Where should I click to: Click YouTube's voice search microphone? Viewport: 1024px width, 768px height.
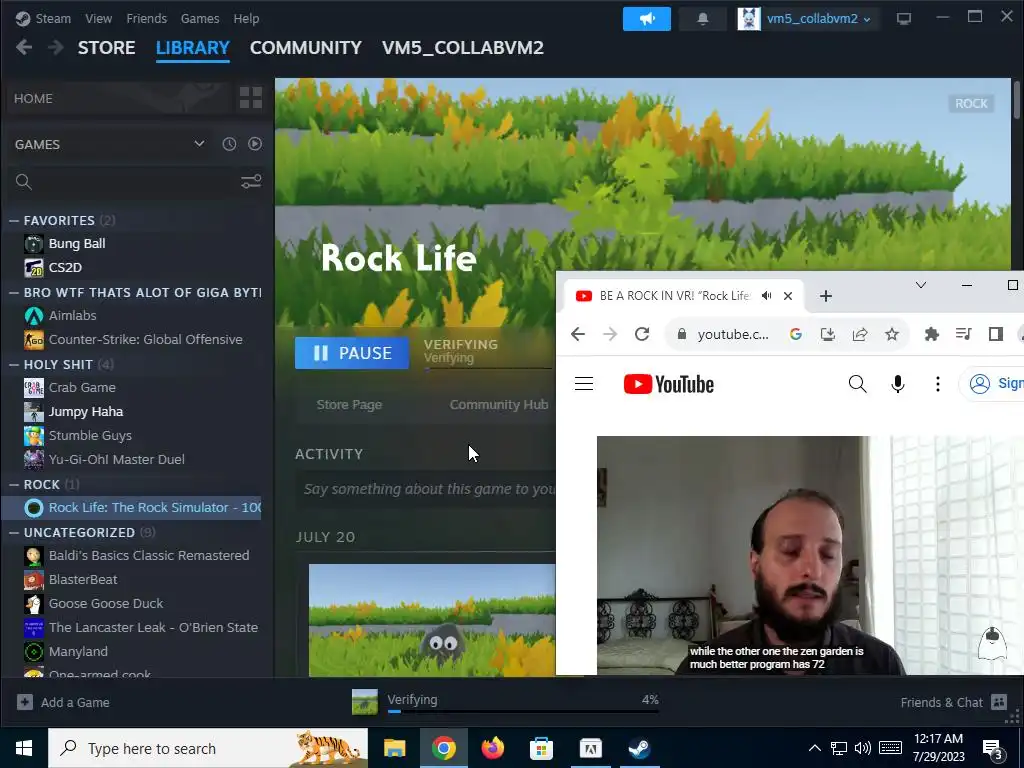898,384
